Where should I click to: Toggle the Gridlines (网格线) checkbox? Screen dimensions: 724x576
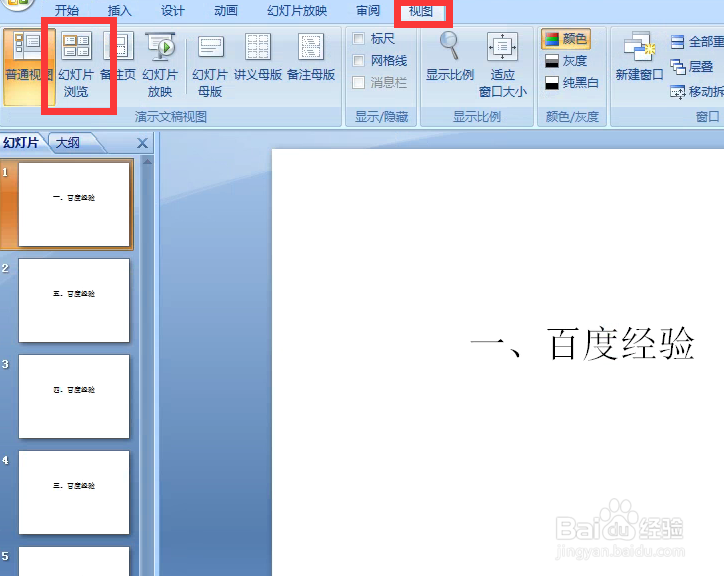359,61
